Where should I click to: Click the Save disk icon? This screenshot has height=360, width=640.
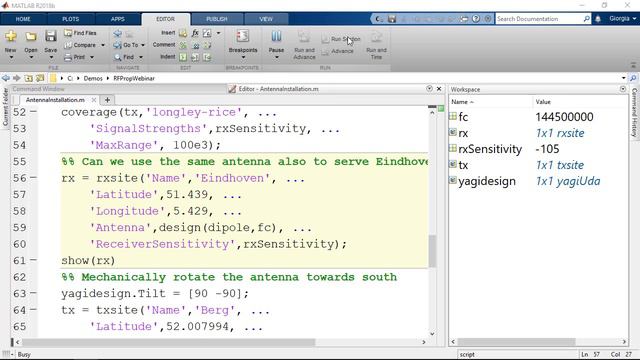(51, 36)
